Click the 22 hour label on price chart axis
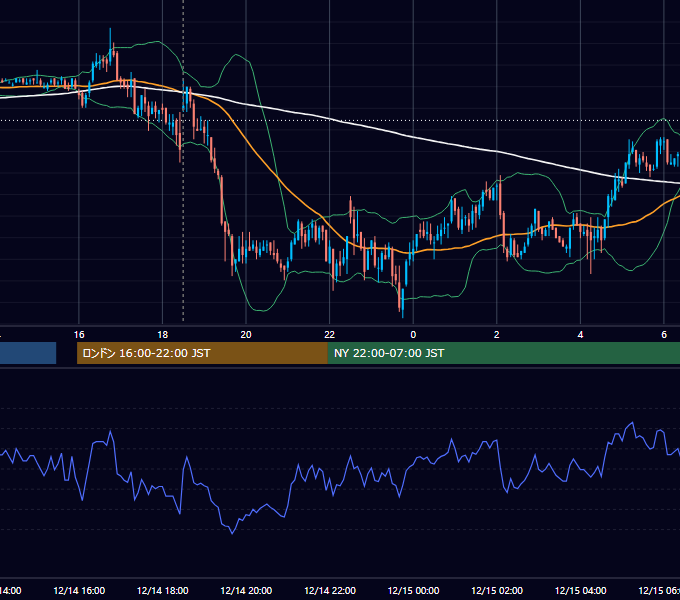Screen dimensions: 680x600 [330, 335]
